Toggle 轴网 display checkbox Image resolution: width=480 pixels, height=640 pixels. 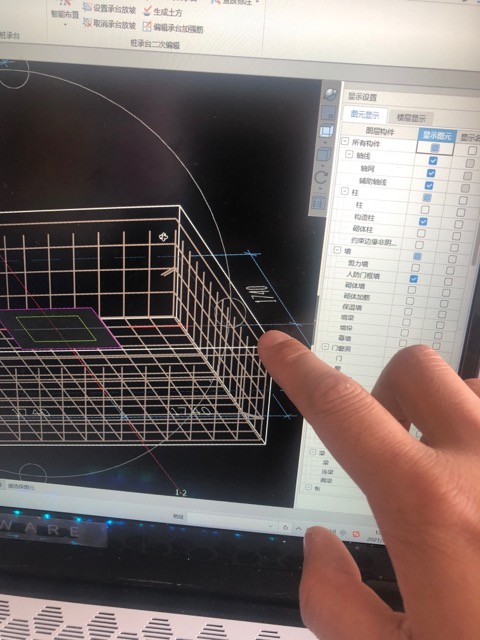431,173
